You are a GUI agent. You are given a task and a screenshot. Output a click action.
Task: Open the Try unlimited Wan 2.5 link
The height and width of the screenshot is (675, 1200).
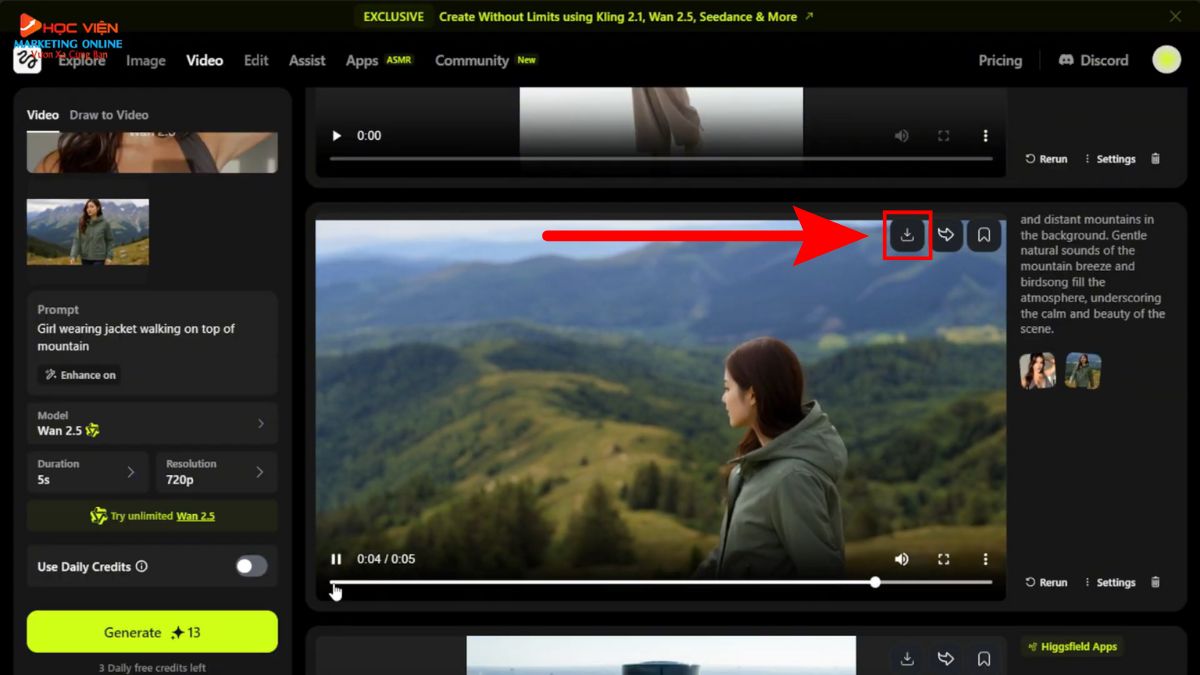[152, 516]
